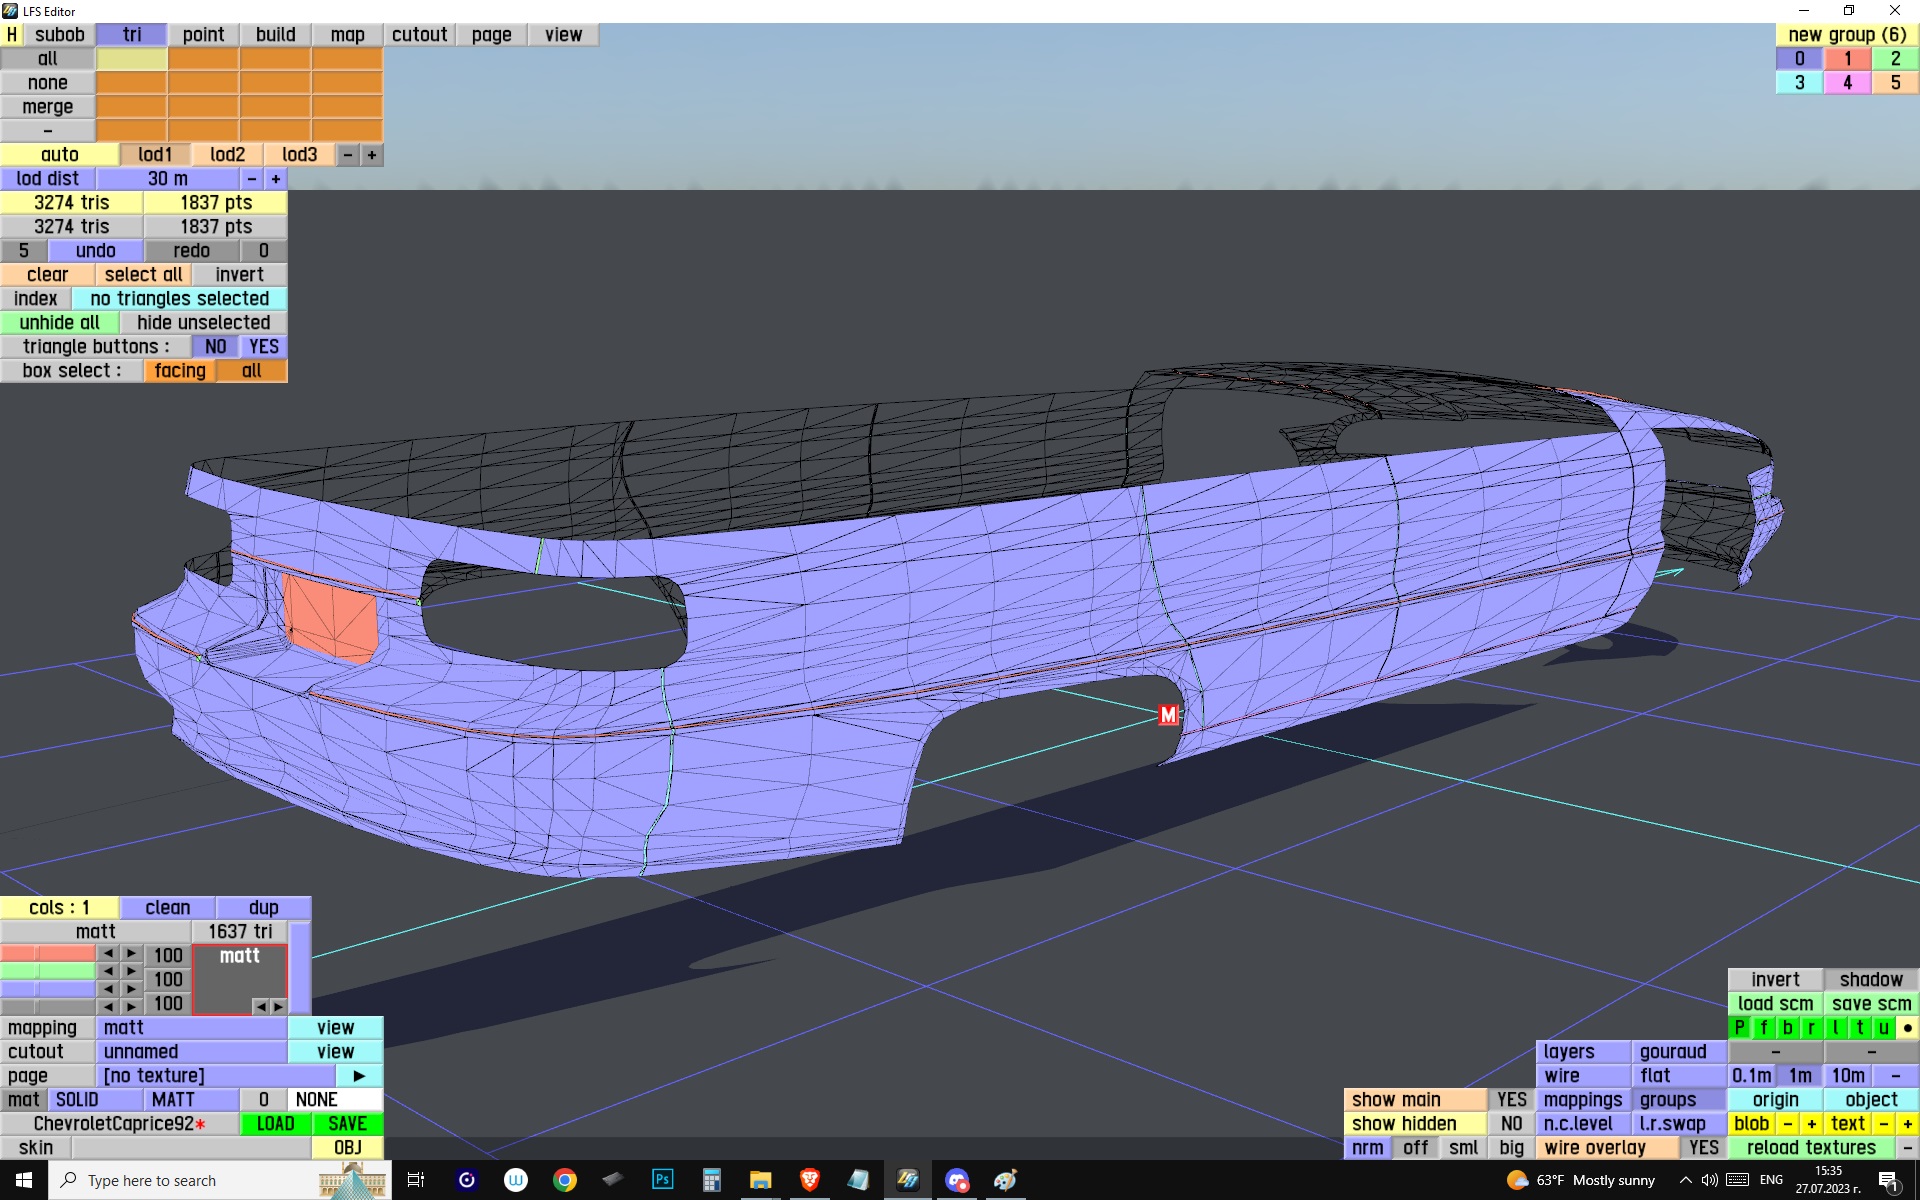Toggle show hidden NO button

pyautogui.click(x=1511, y=1124)
